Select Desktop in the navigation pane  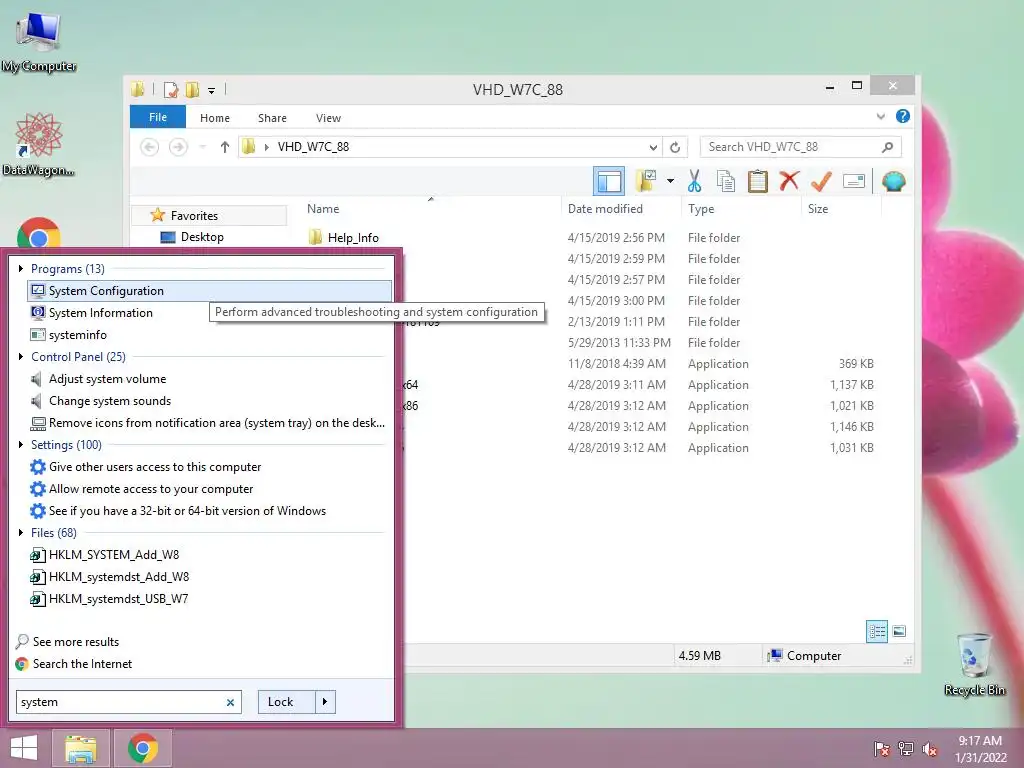(202, 237)
